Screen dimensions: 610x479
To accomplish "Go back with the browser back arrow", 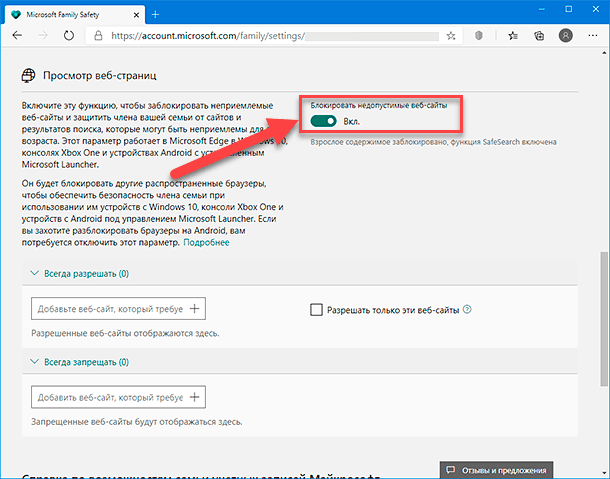I will (17, 36).
